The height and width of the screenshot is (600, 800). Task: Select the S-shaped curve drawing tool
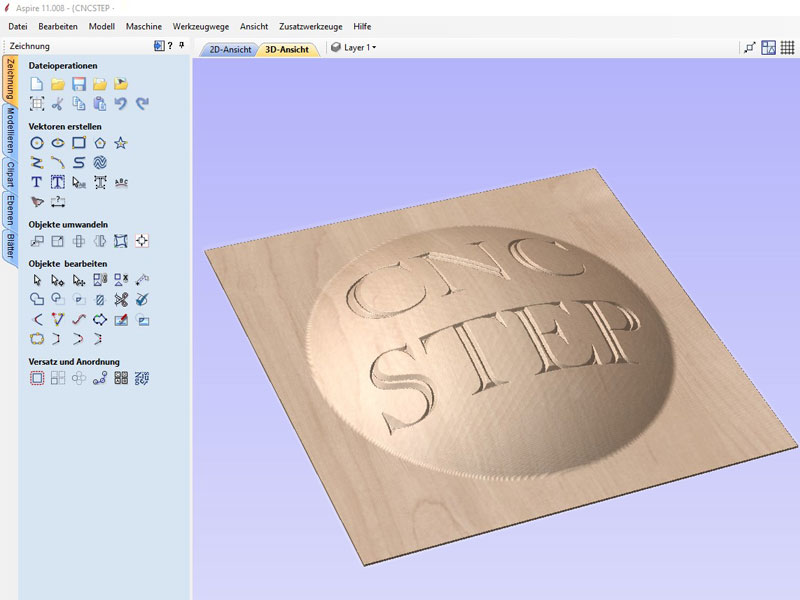79,163
